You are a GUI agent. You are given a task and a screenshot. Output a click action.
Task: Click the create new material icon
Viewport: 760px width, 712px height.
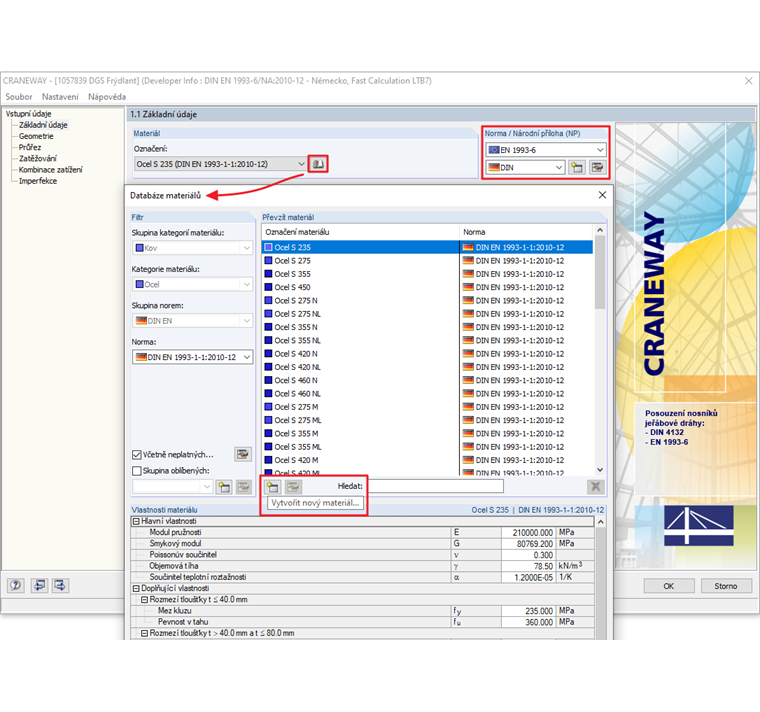click(x=273, y=487)
